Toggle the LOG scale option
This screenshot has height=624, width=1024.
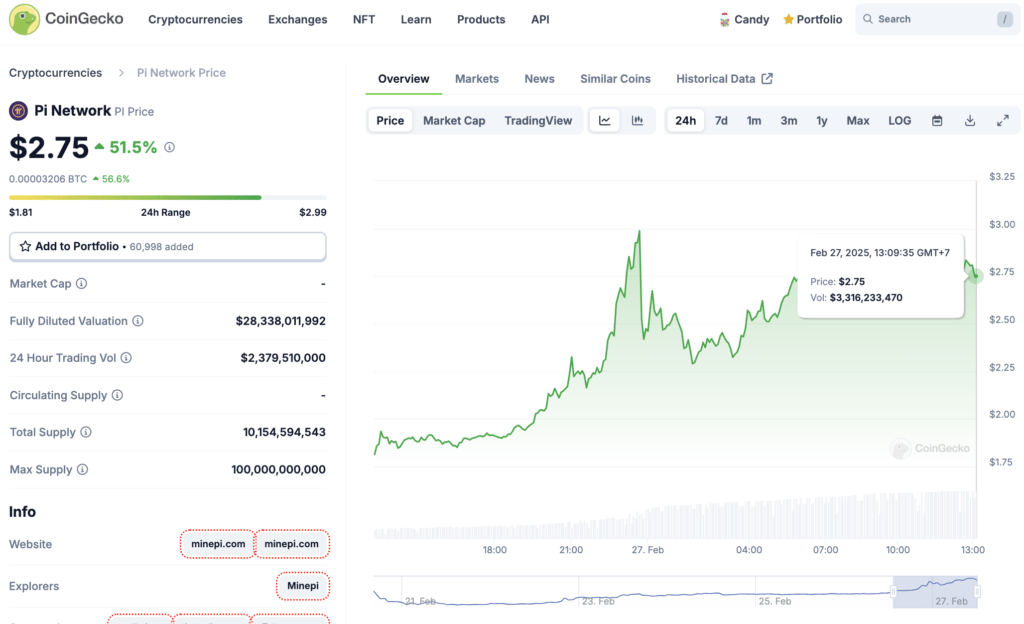click(899, 121)
